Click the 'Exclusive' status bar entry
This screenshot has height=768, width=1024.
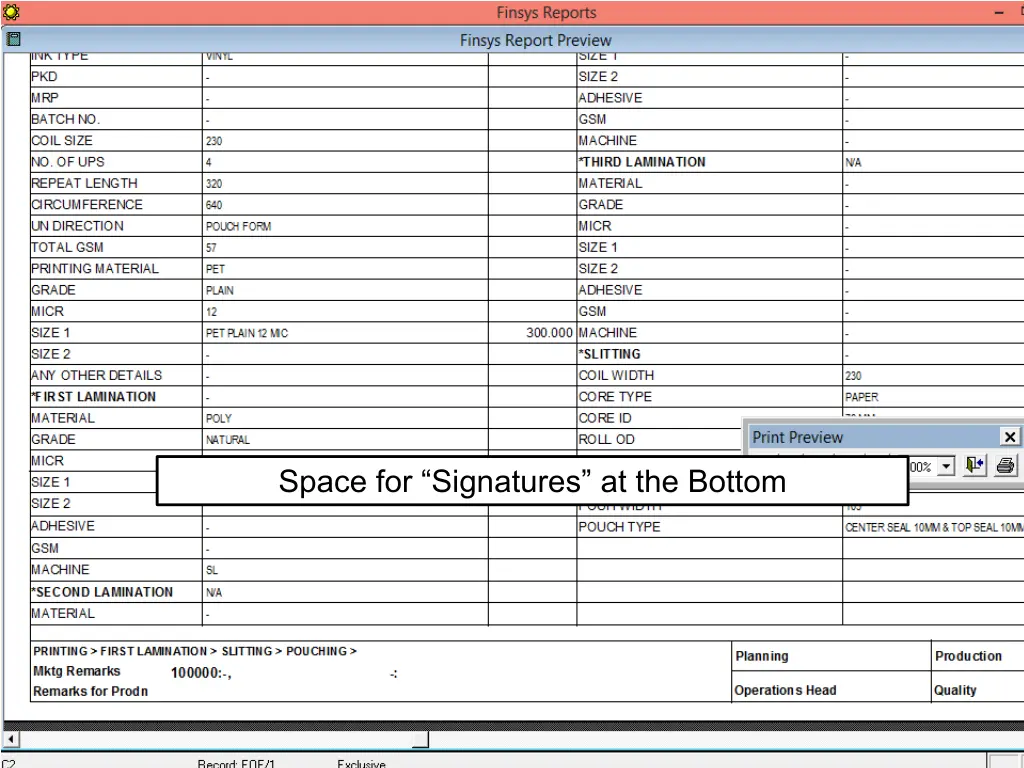pos(361,763)
